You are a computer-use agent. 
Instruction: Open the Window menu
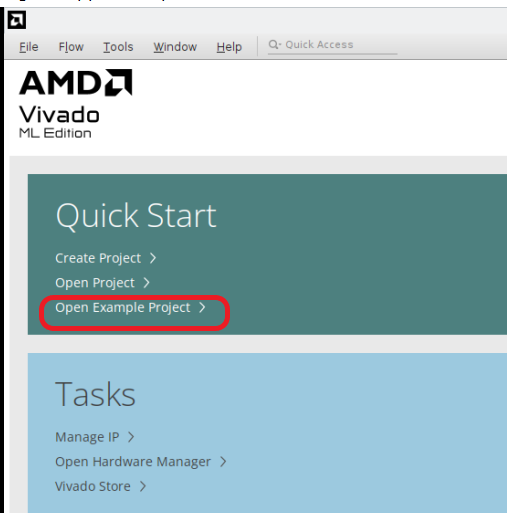click(175, 47)
